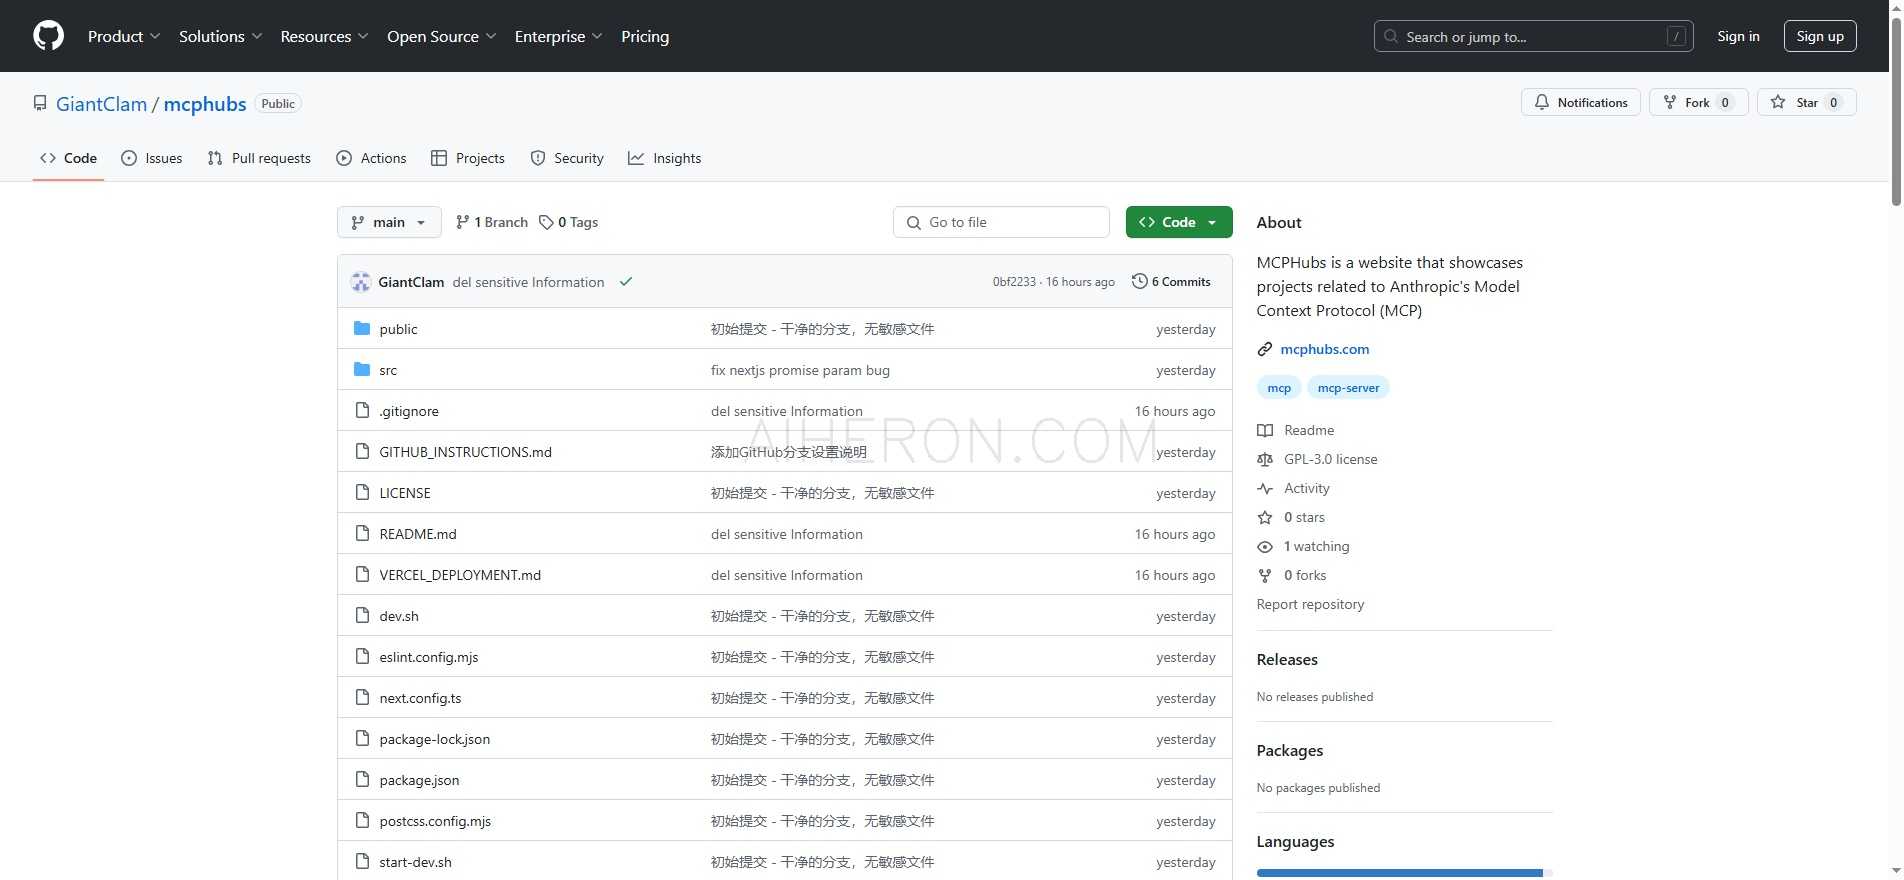This screenshot has width=1904, height=880.
Task: Click the Report repository link
Action: 1310,604
